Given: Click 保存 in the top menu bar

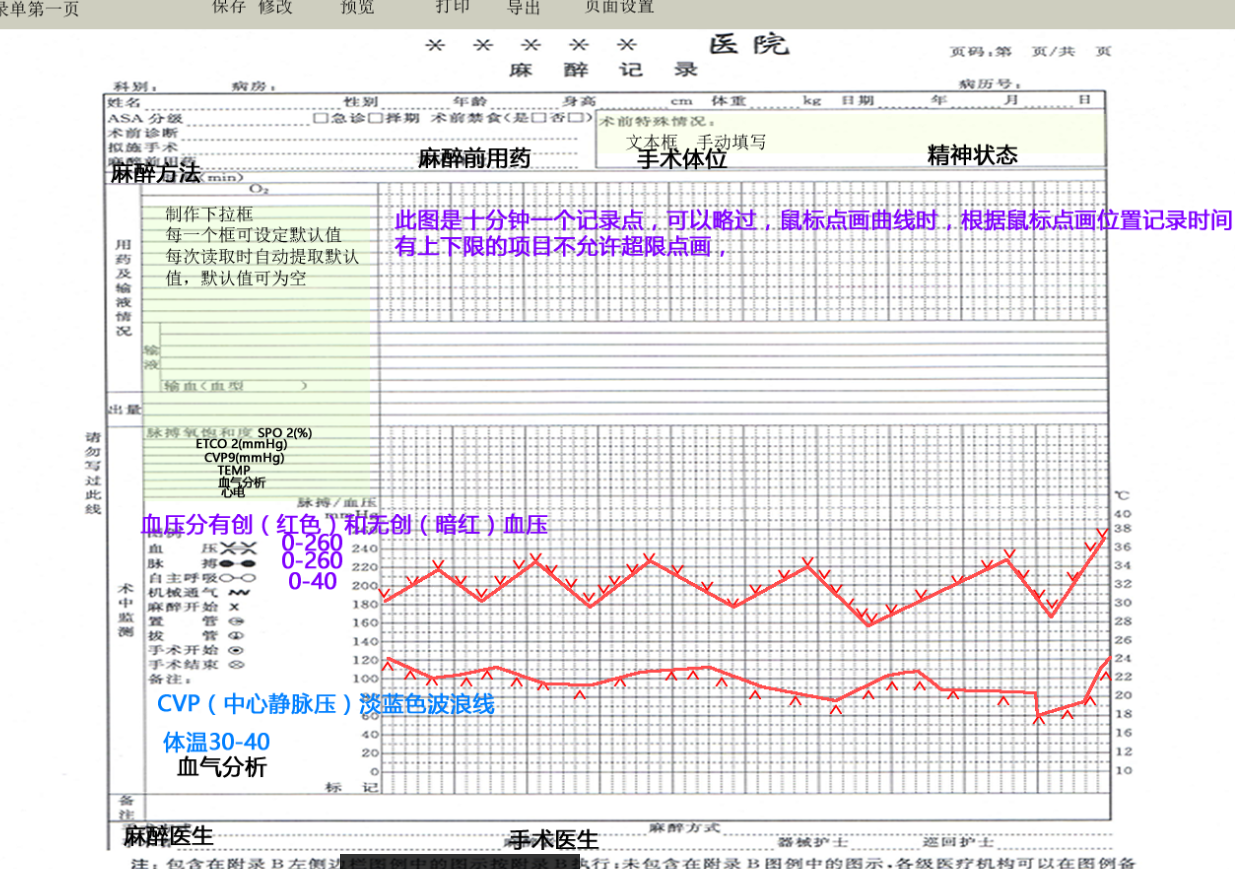Looking at the screenshot, I should tap(229, 7).
